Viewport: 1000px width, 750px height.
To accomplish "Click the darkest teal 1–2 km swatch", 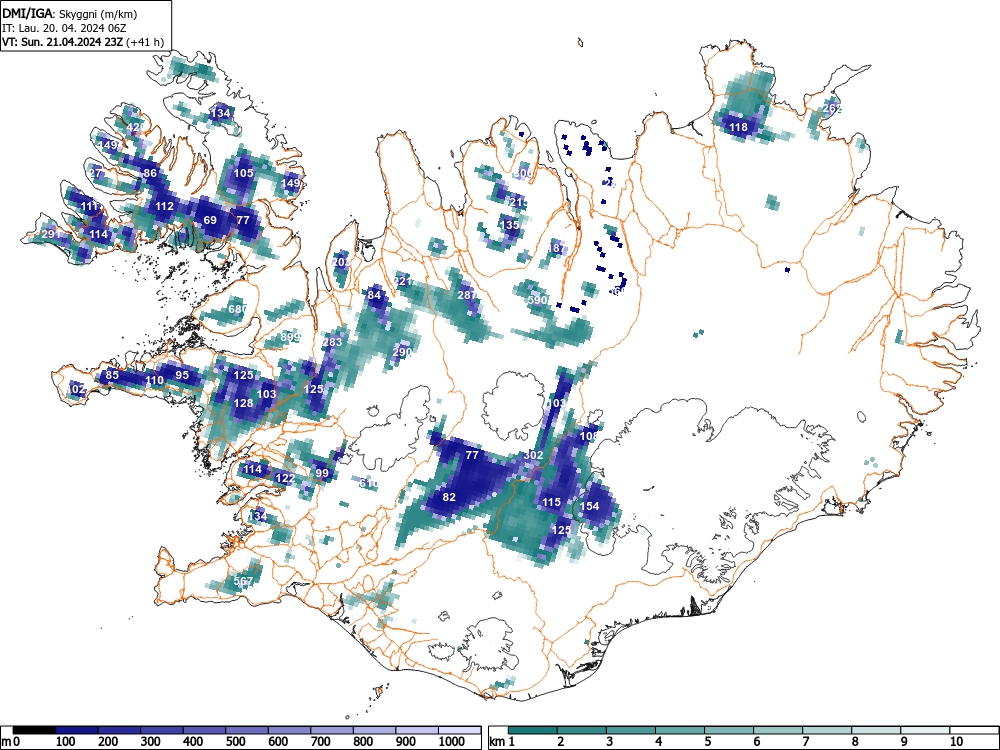I will 533,730.
